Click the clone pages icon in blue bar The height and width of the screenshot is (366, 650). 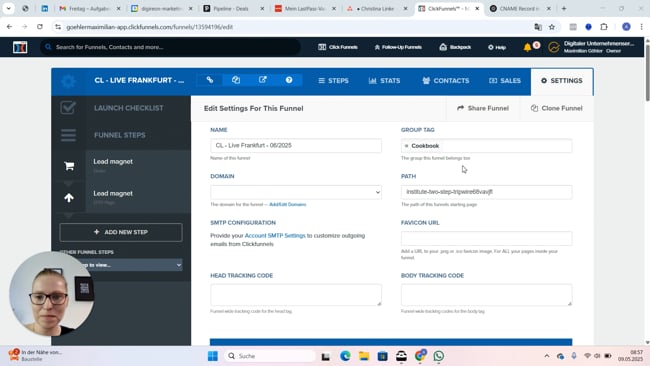[236, 80]
